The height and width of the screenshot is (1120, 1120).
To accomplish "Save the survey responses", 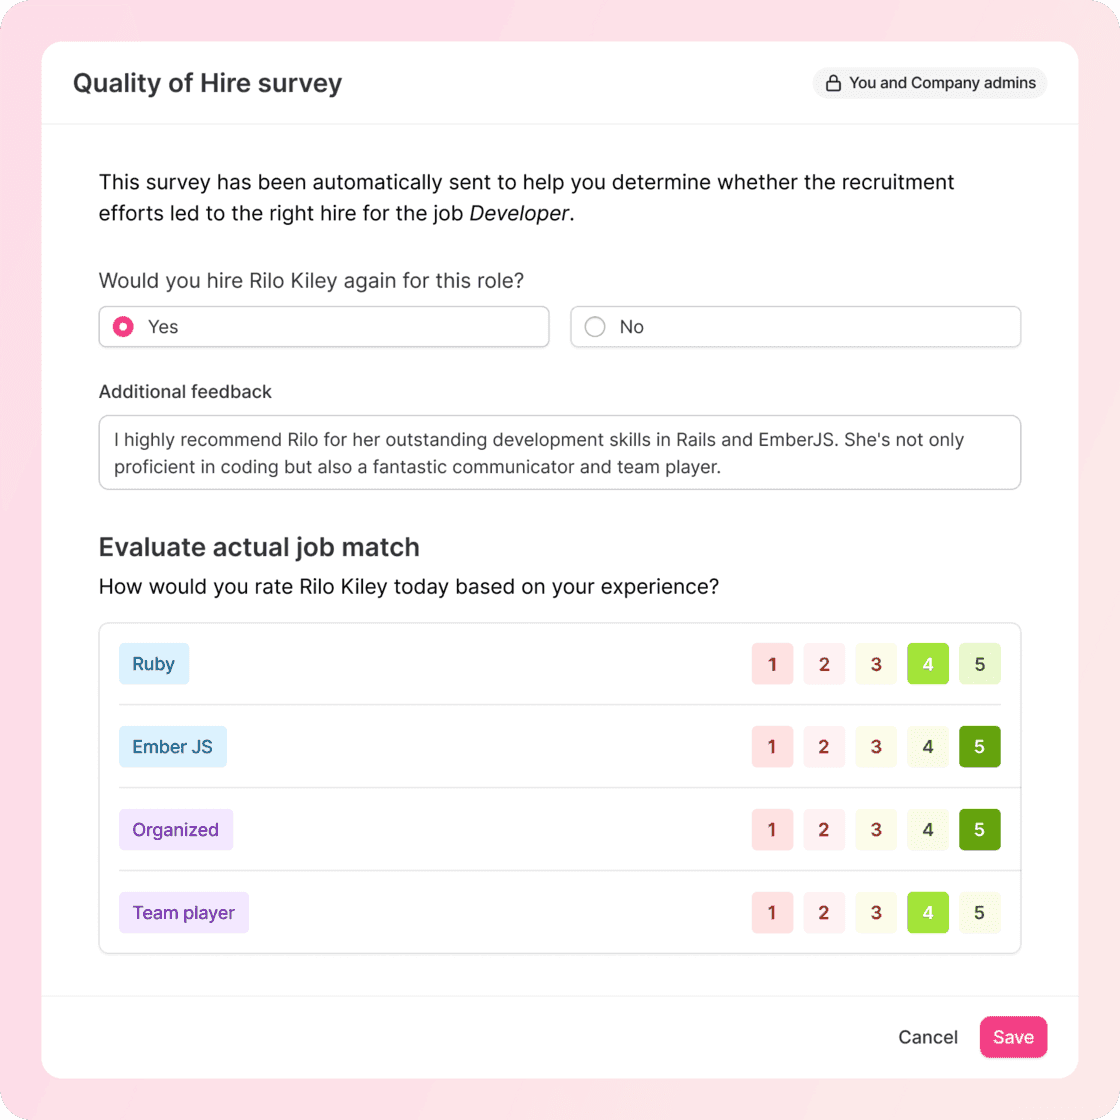I will tap(1013, 1036).
